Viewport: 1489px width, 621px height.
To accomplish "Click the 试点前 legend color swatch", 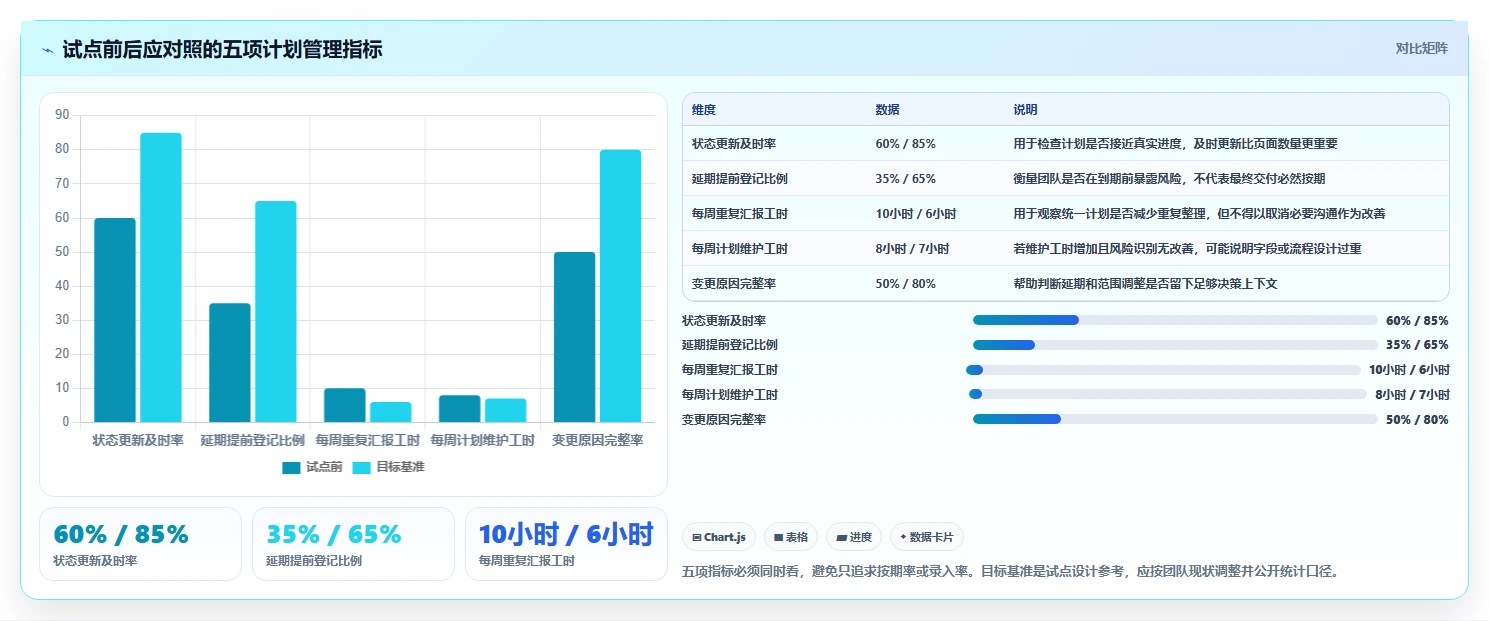I will click(291, 467).
